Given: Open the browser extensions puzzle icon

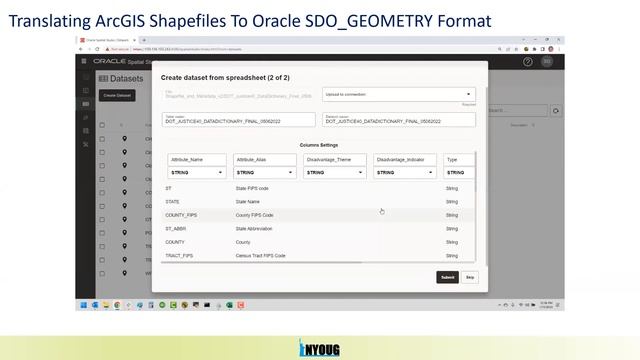Looking at the screenshot, I should click(534, 49).
